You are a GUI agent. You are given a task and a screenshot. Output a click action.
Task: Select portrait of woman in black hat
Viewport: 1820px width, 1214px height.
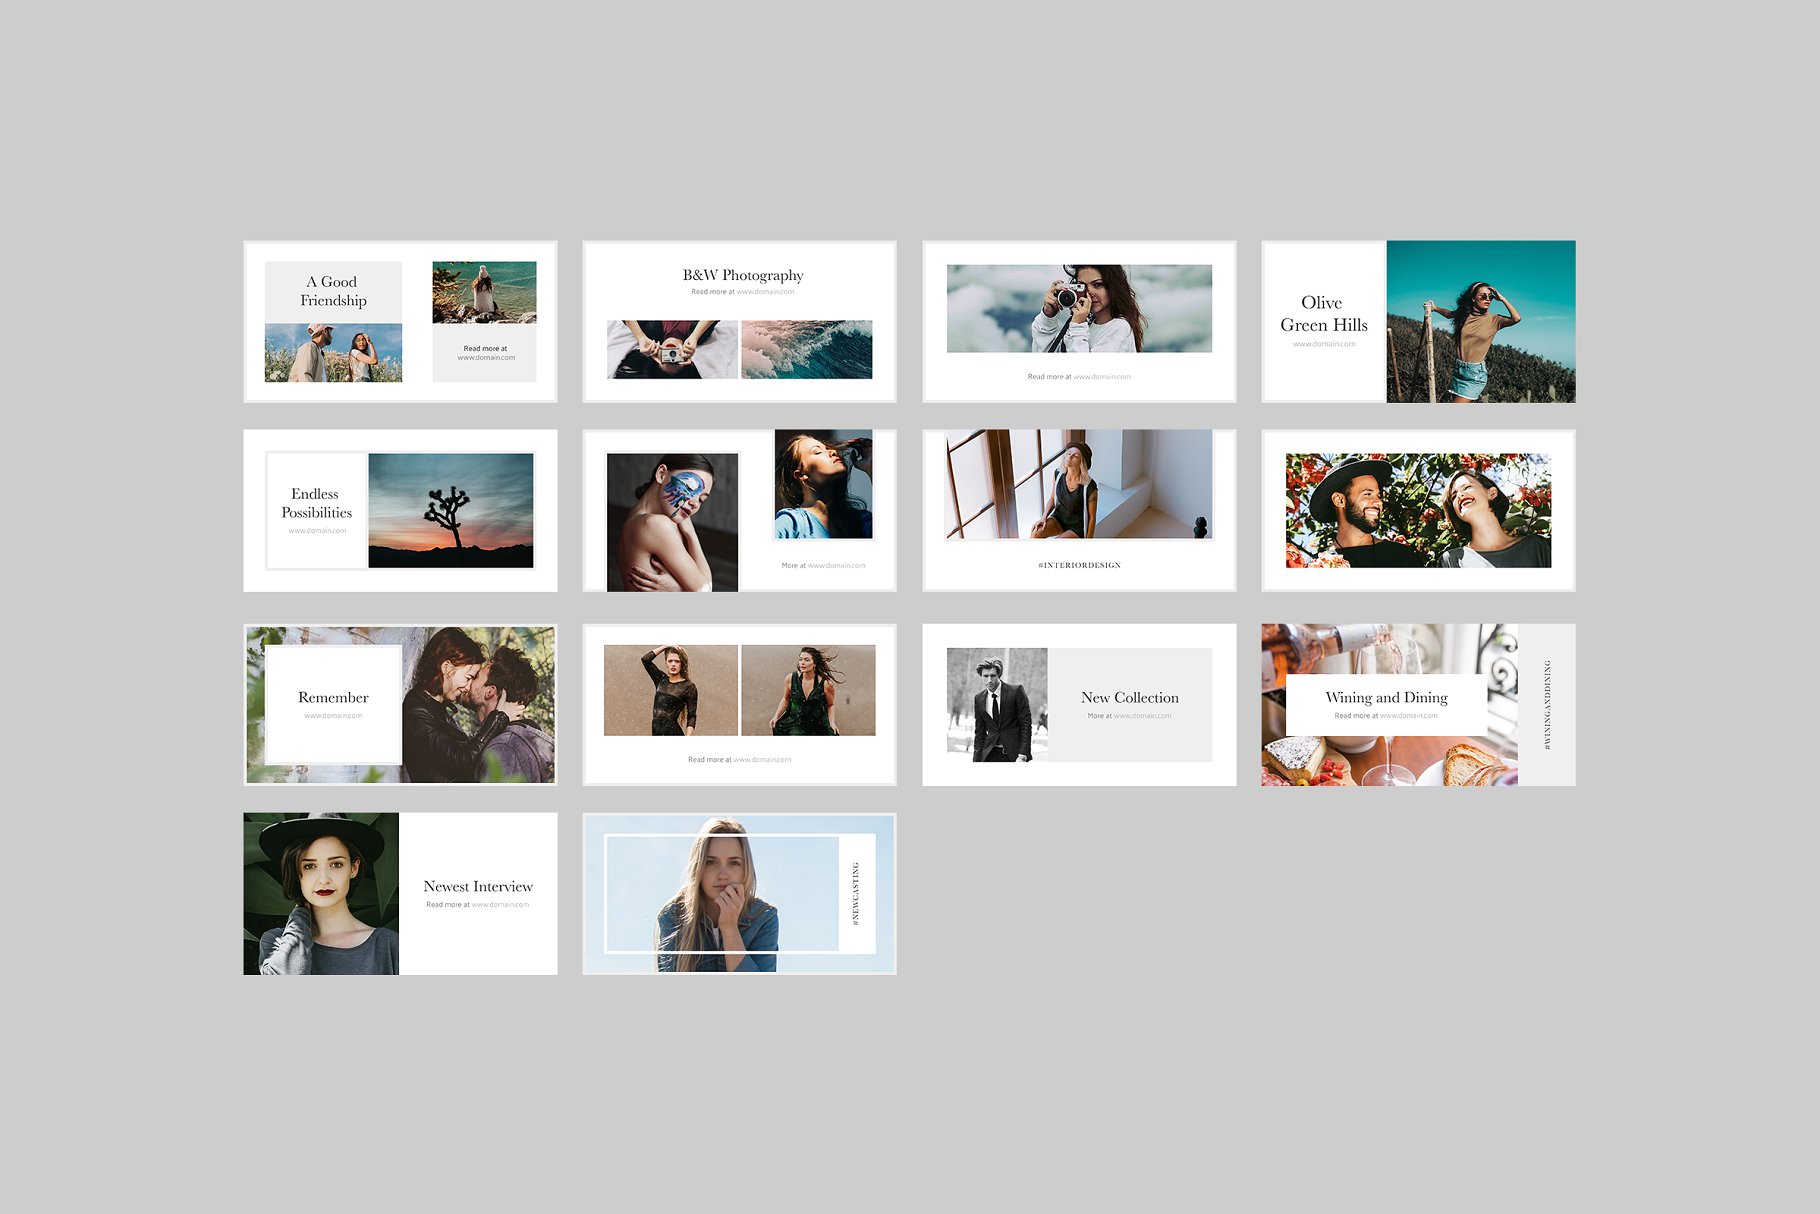pos(321,893)
